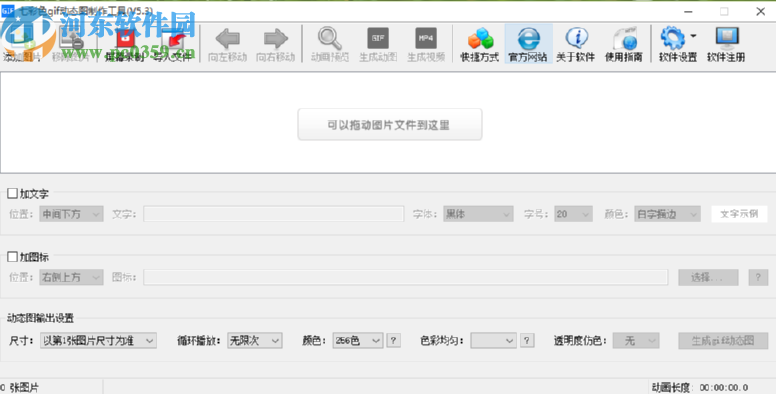Open the 官方网站 browser icon
Image resolution: width=776 pixels, height=394 pixels.
[x=528, y=39]
